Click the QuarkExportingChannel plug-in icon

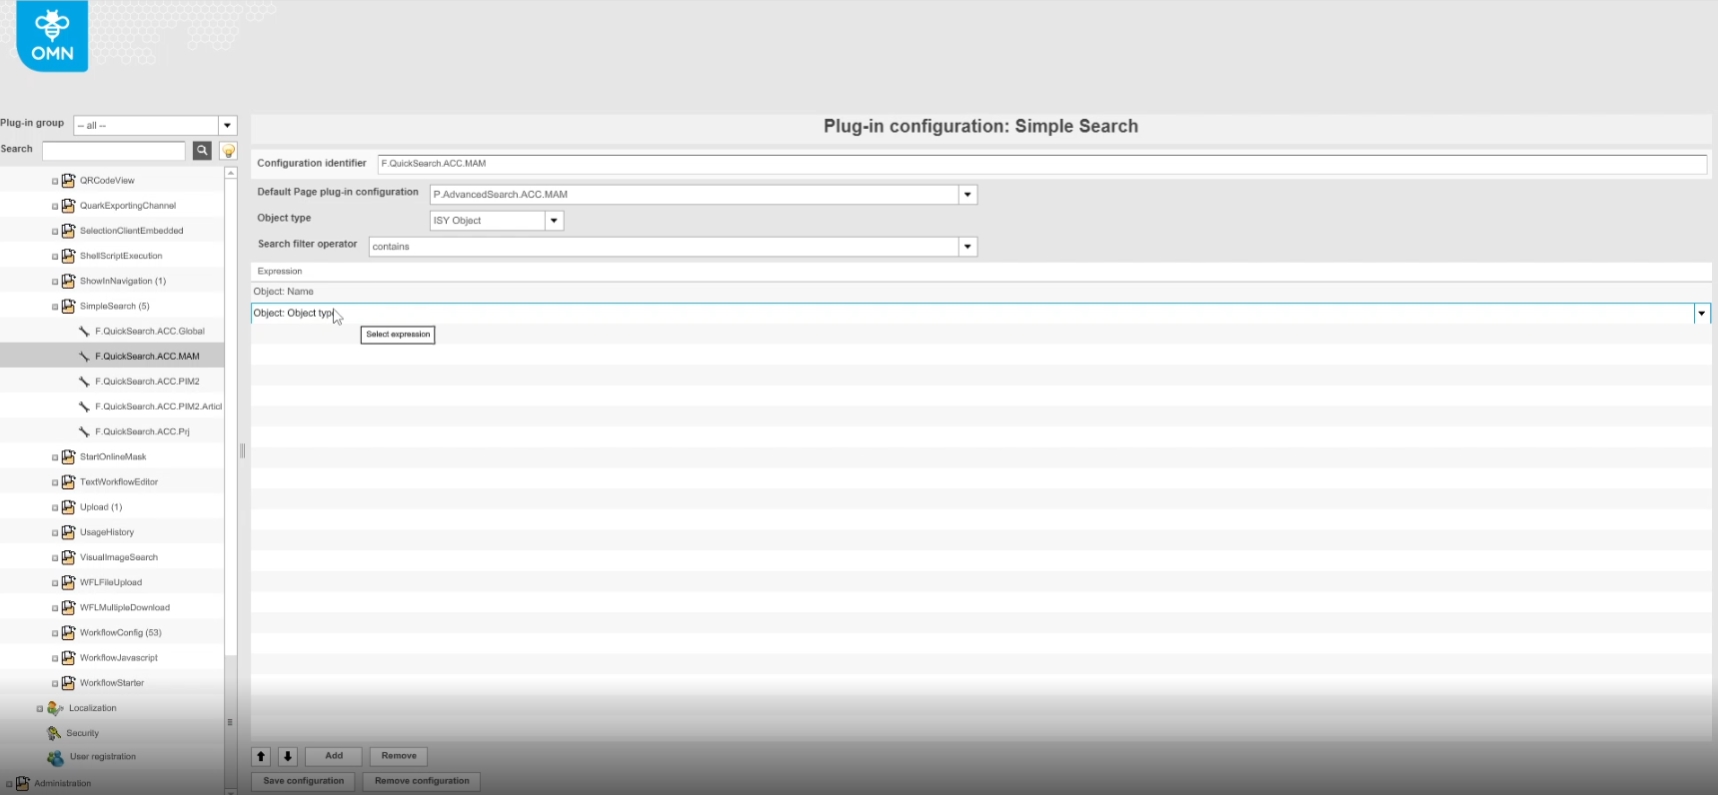point(68,206)
